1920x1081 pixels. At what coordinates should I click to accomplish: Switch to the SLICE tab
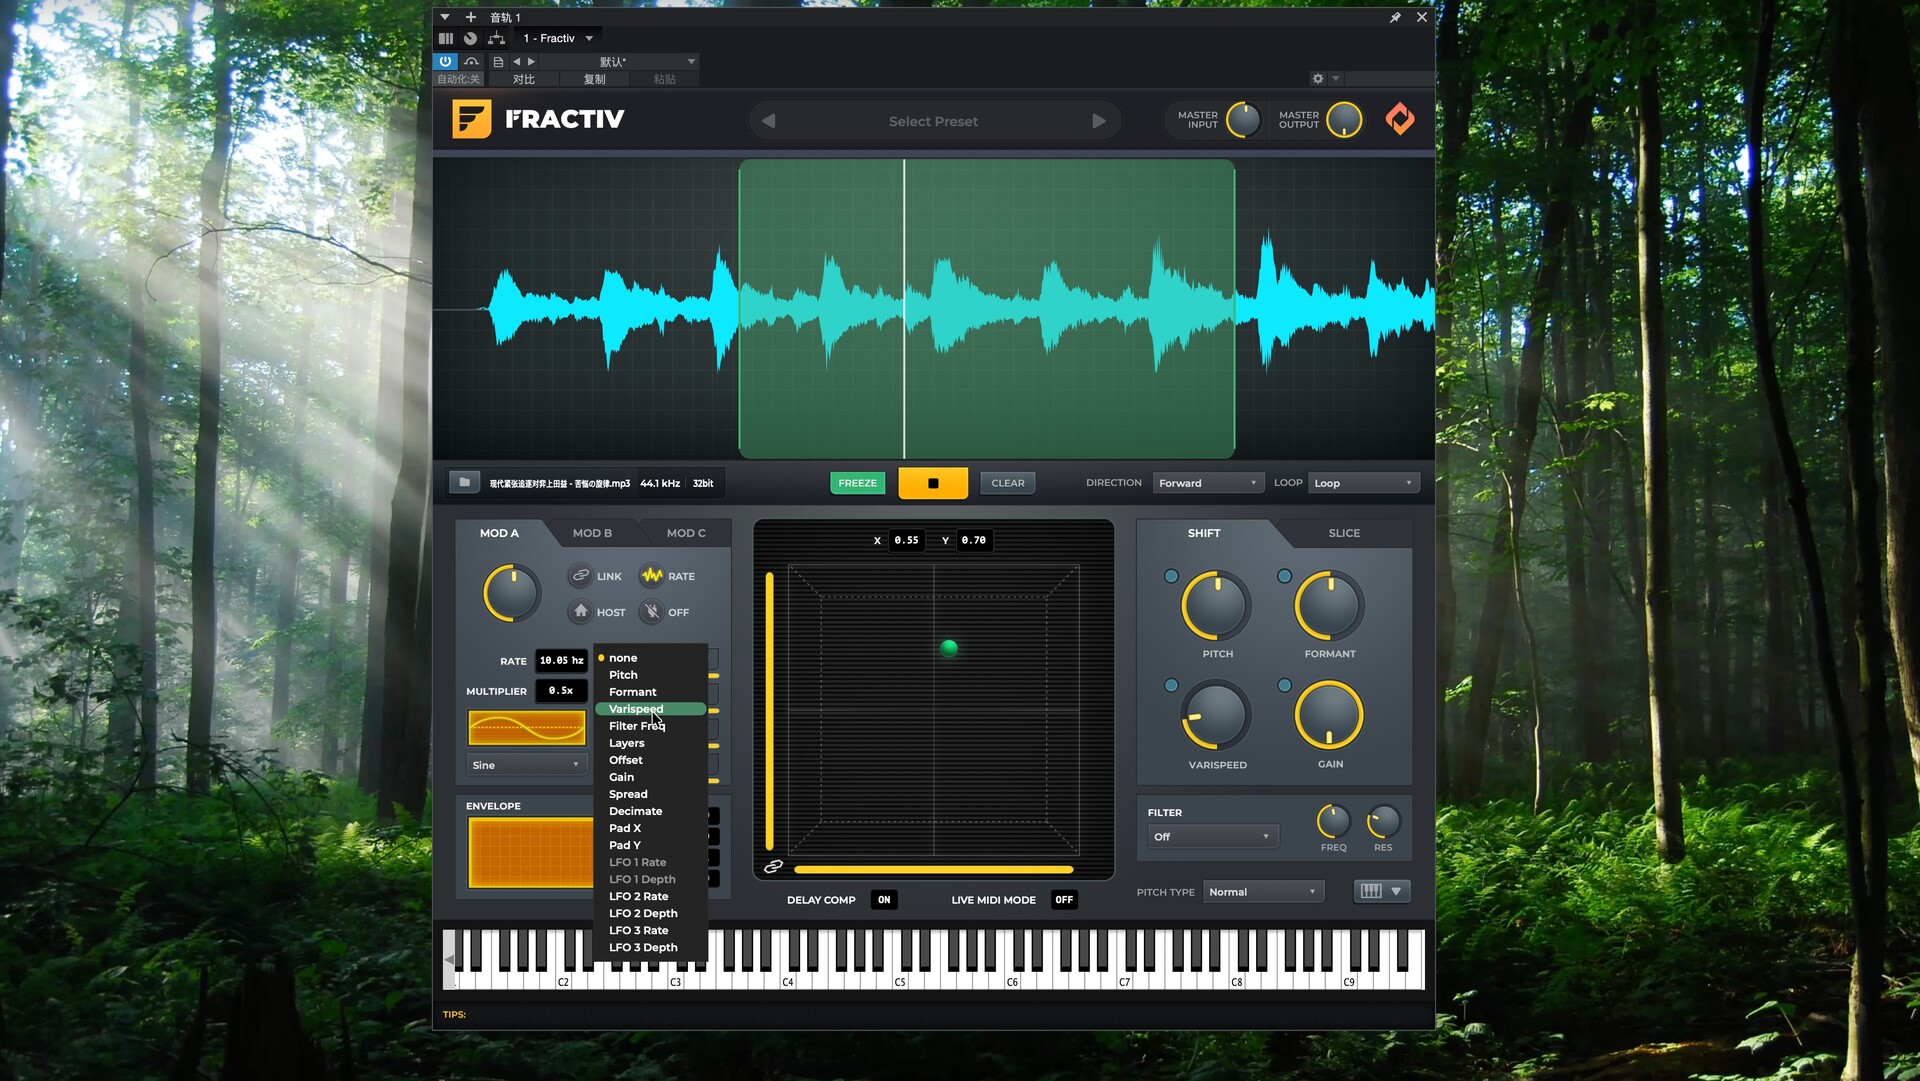pos(1344,533)
